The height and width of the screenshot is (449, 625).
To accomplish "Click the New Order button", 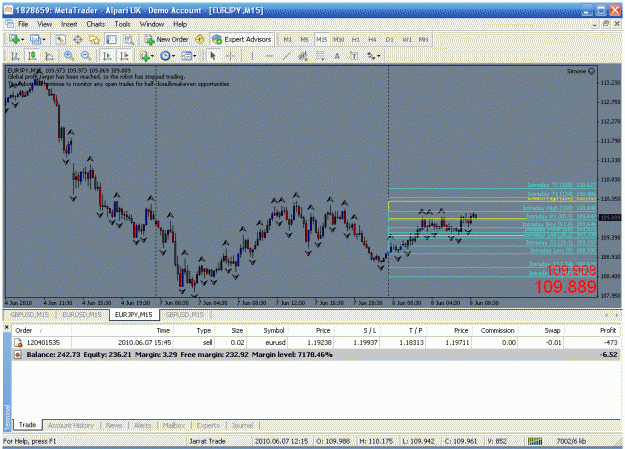I will pos(167,39).
